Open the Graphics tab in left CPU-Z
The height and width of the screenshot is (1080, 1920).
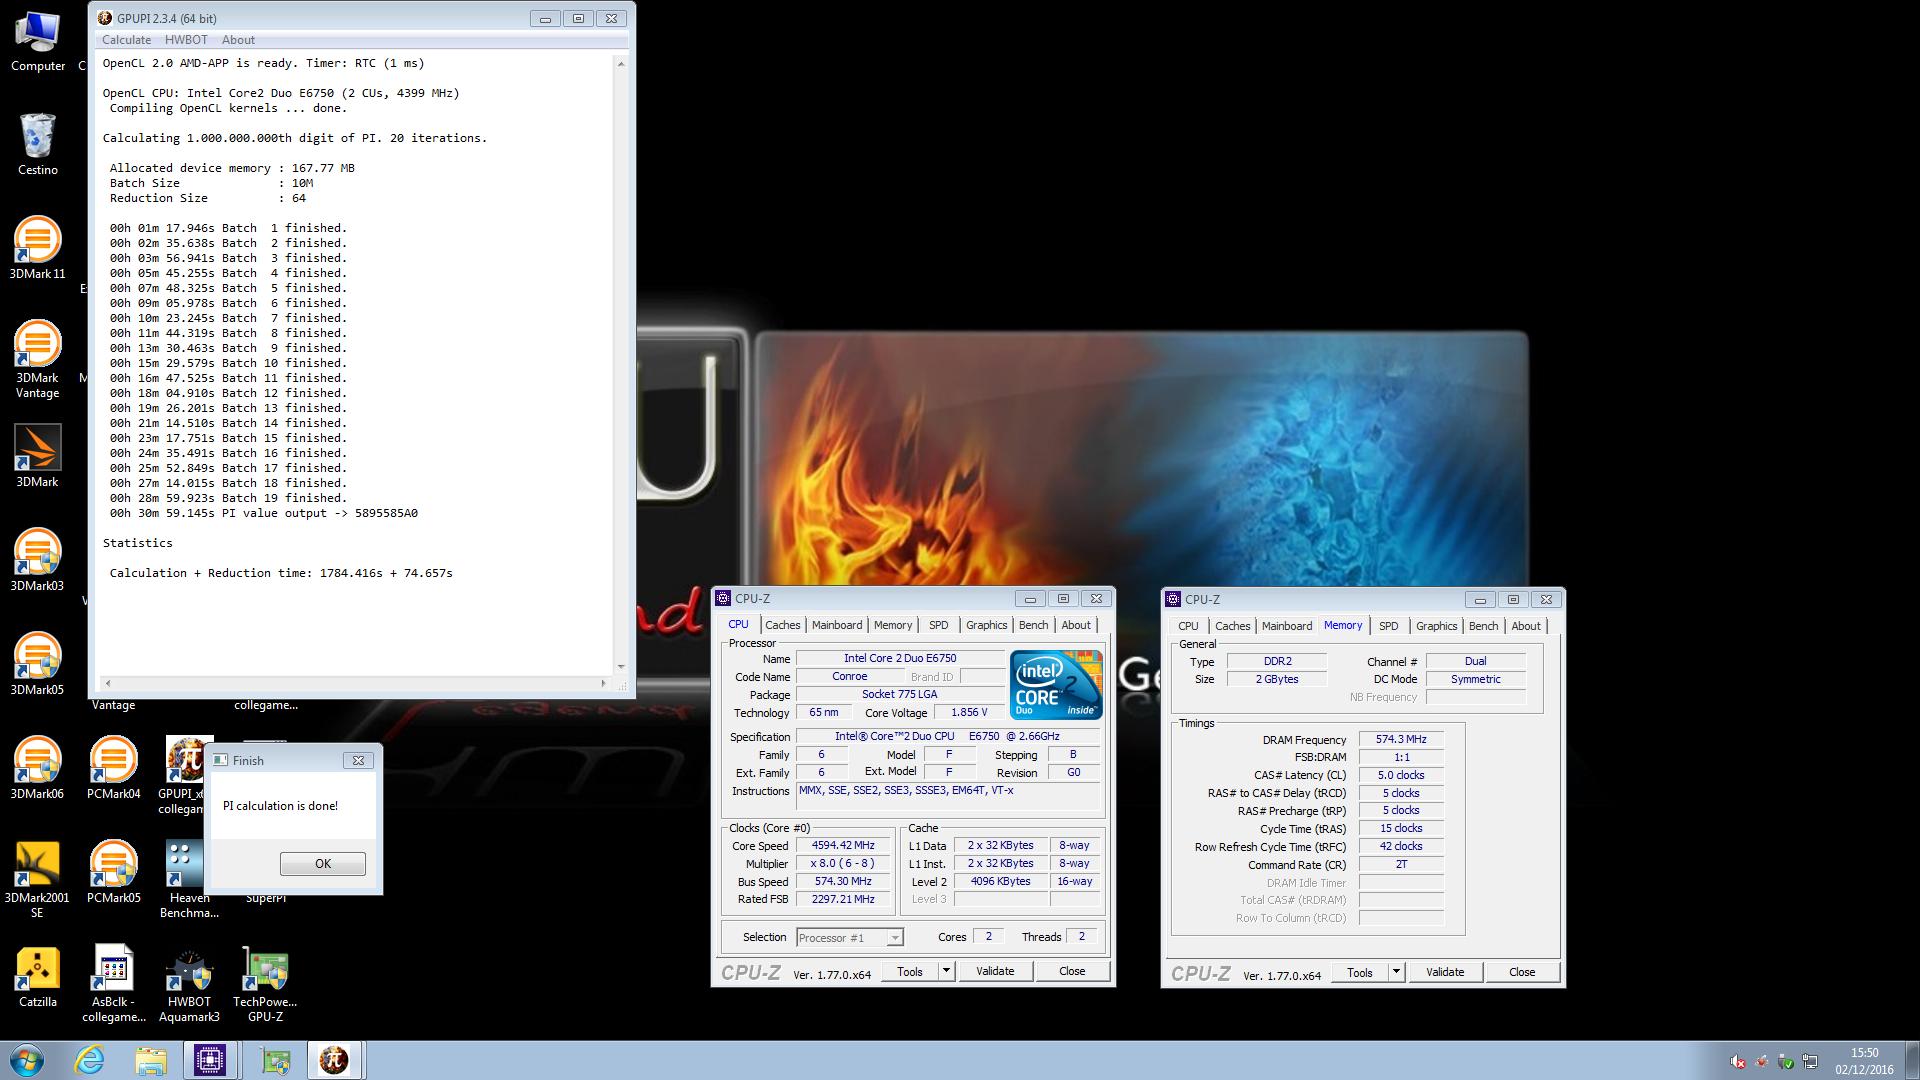coord(987,625)
